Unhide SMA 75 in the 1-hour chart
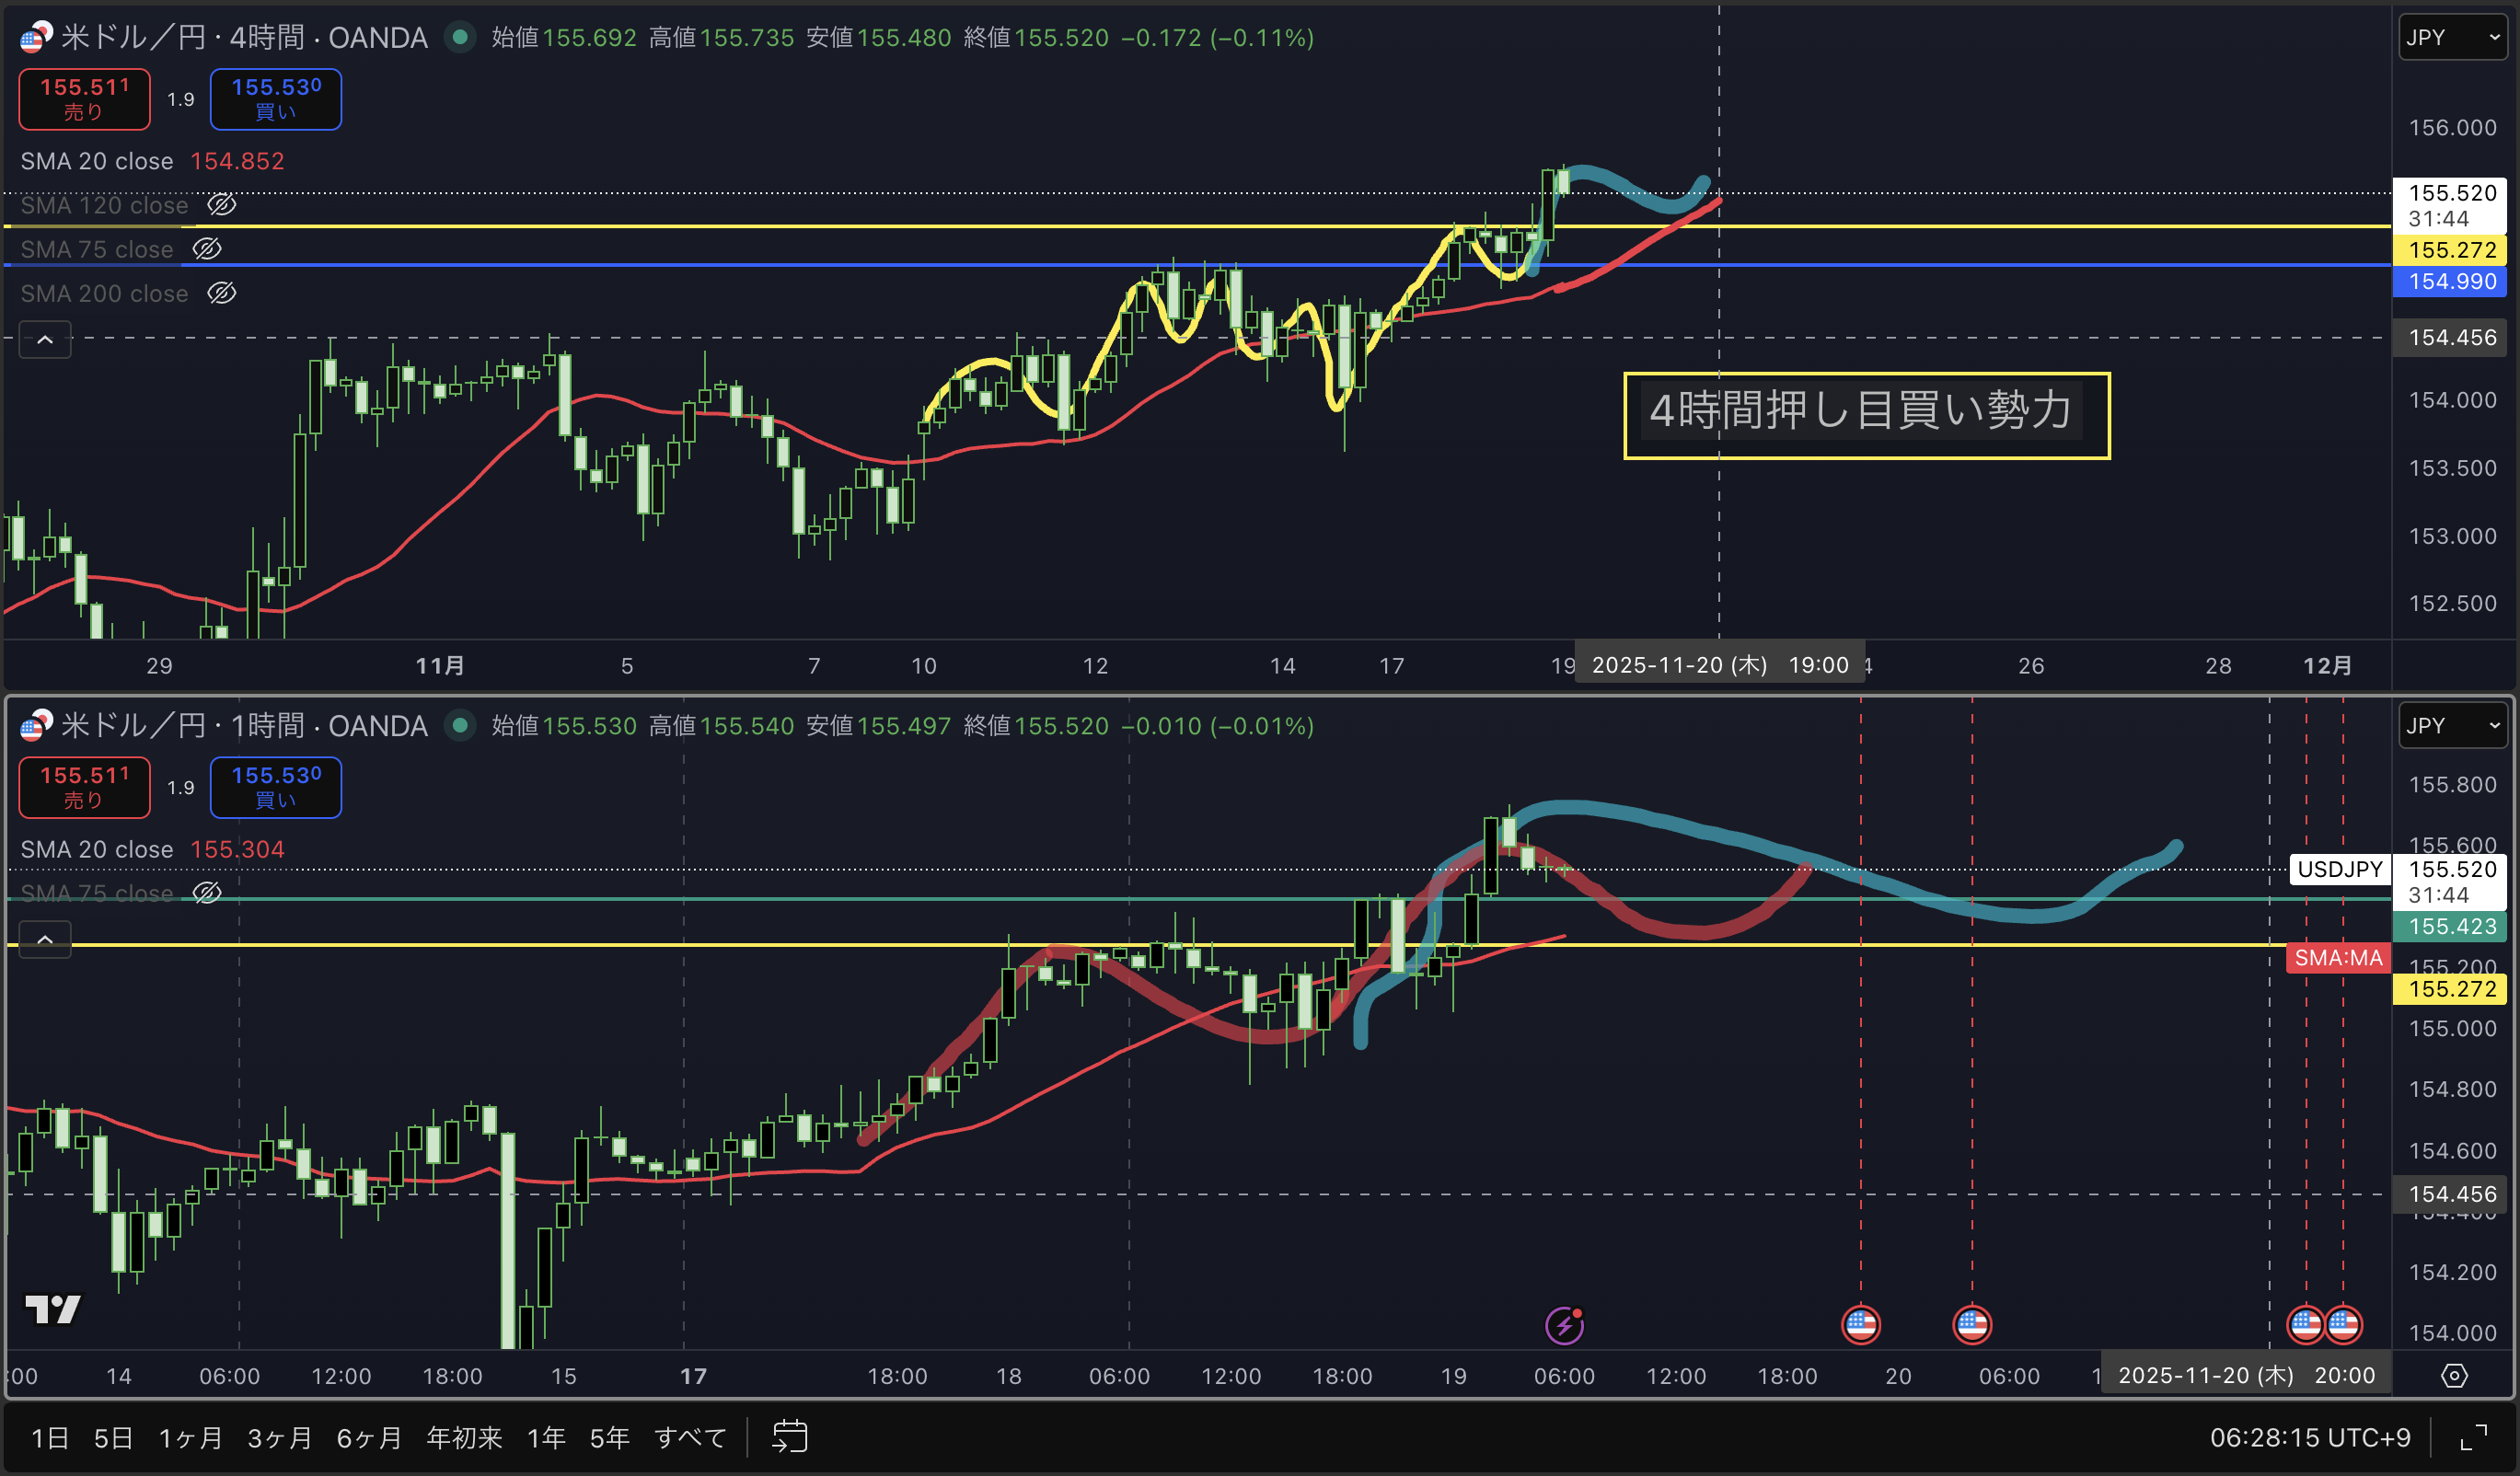The height and width of the screenshot is (1476, 2520). click(207, 893)
